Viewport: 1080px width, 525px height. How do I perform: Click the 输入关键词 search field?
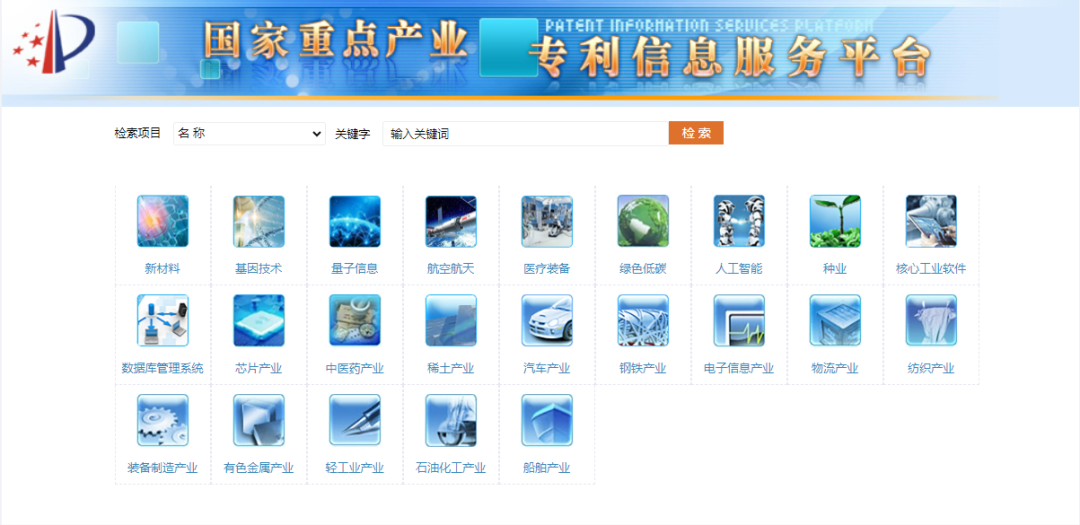525,133
